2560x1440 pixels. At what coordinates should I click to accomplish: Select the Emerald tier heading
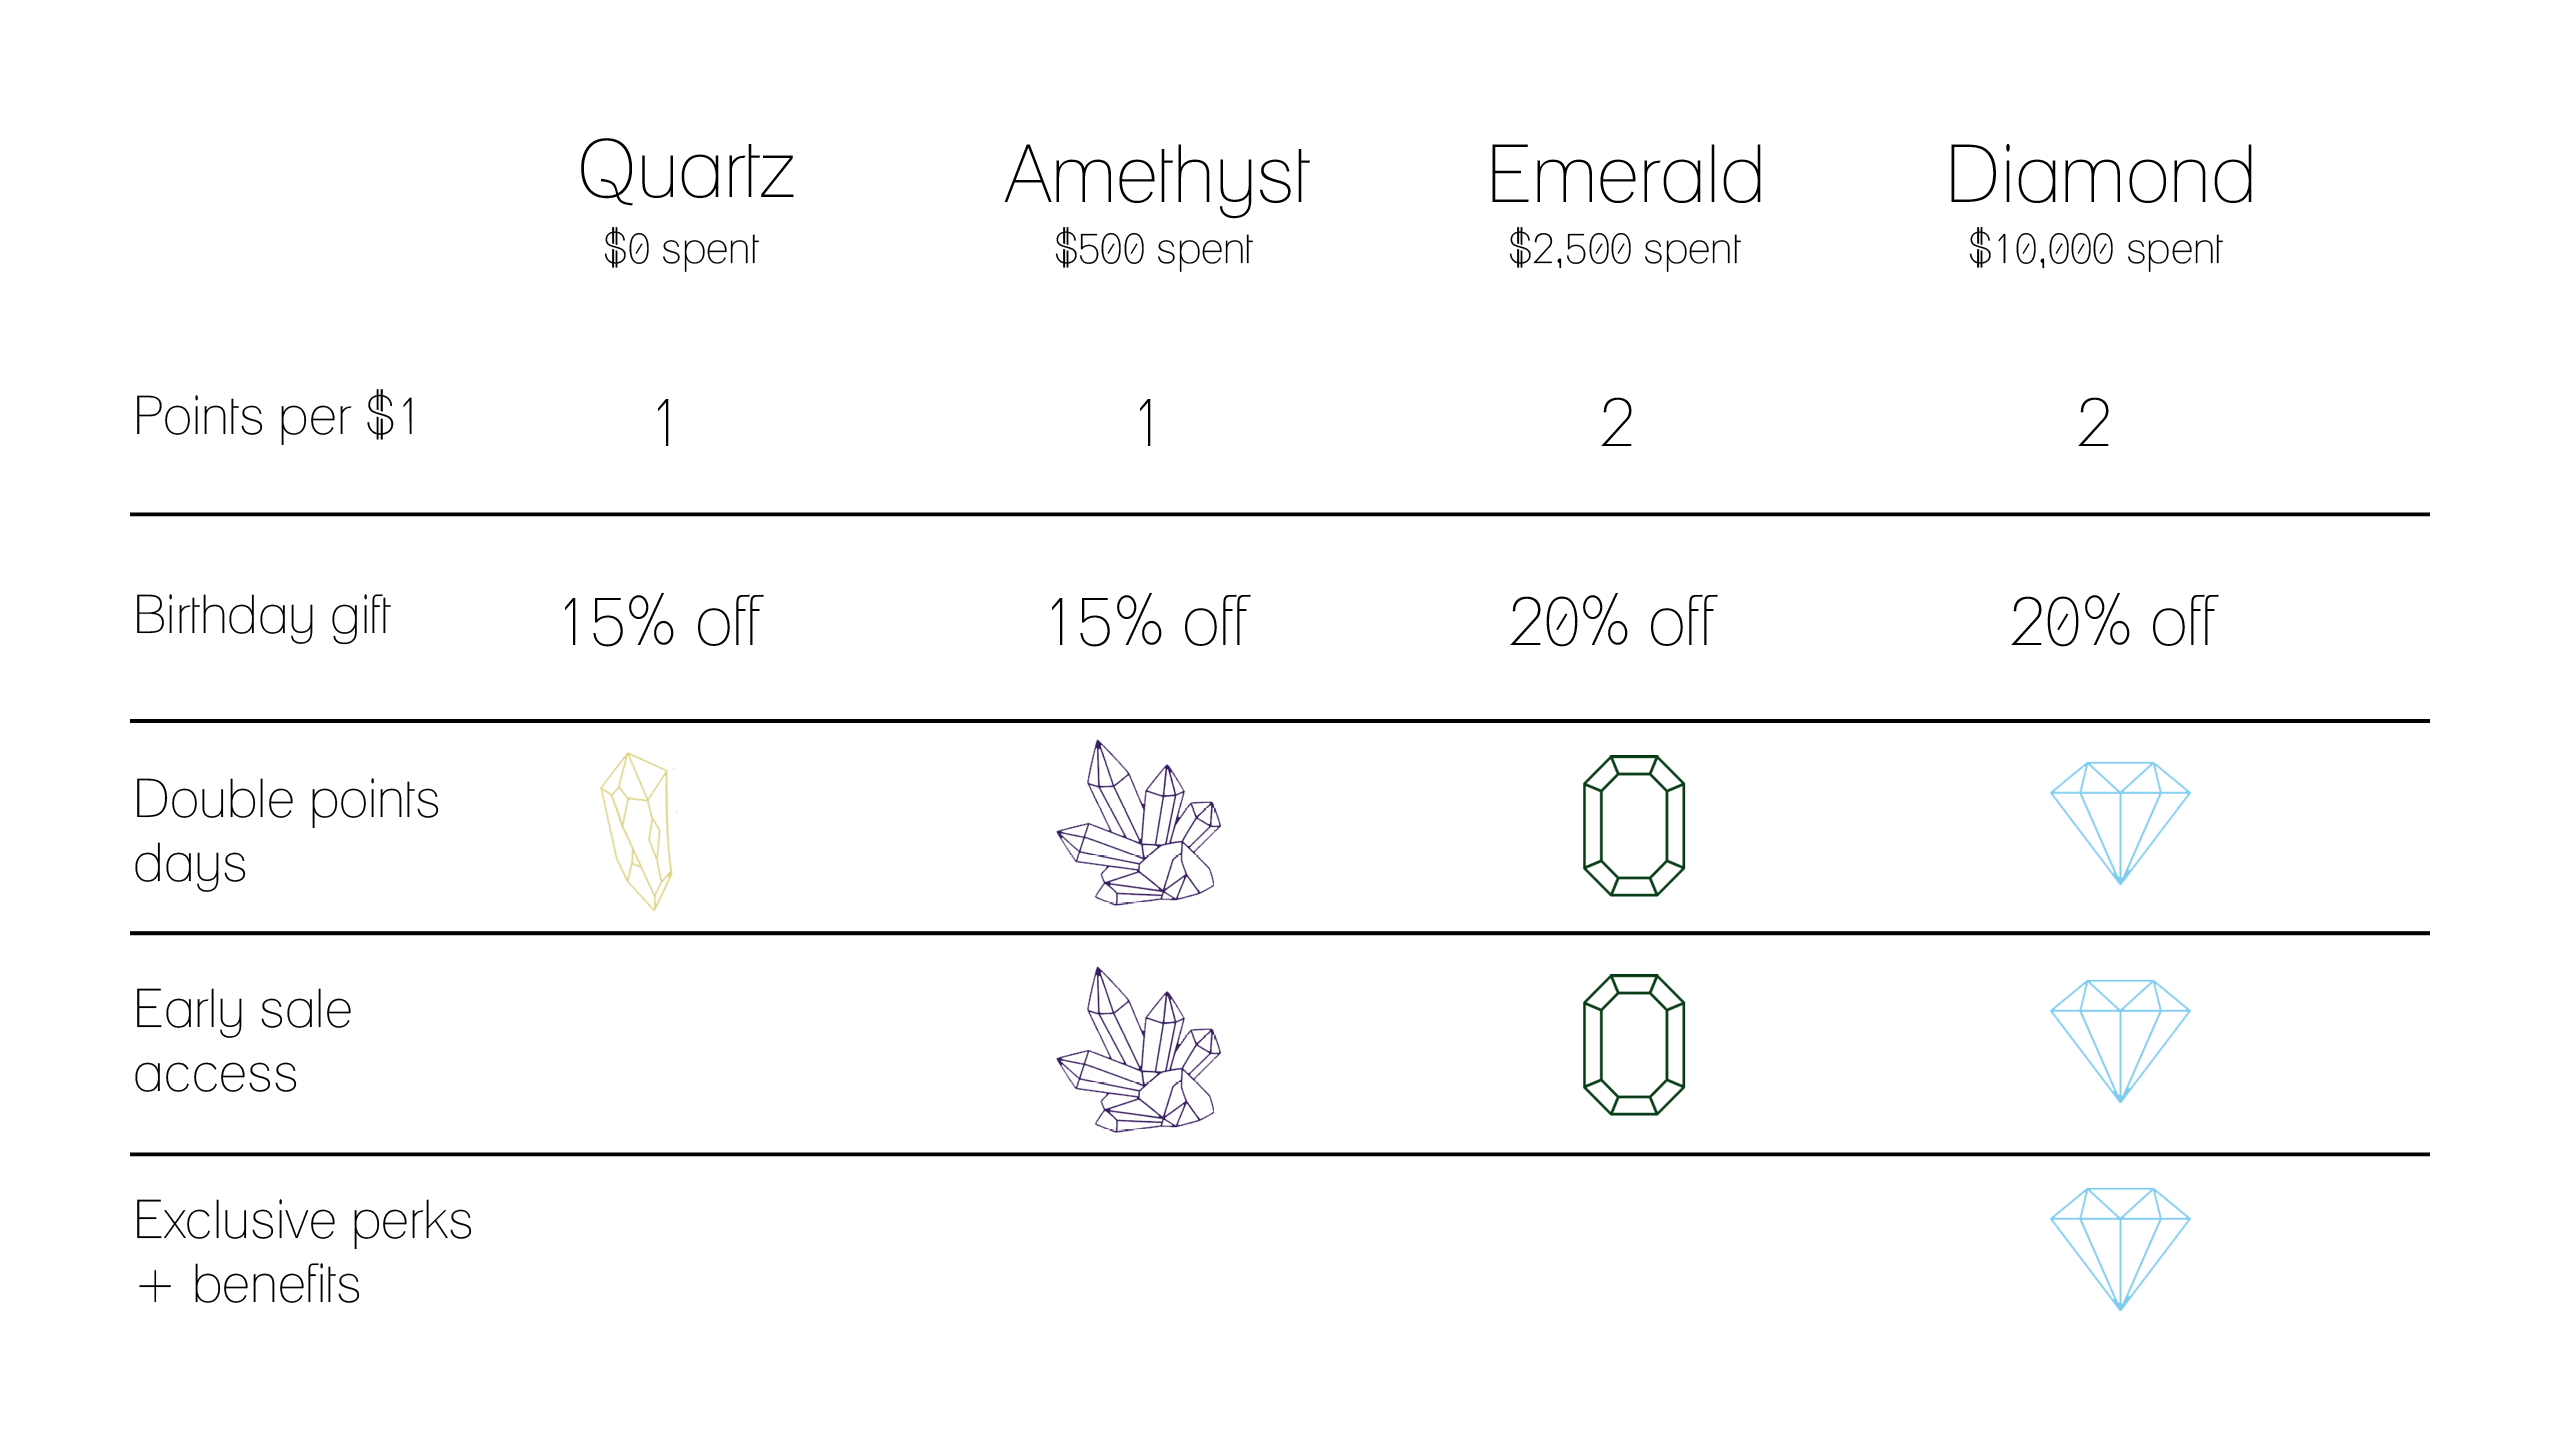click(1626, 175)
